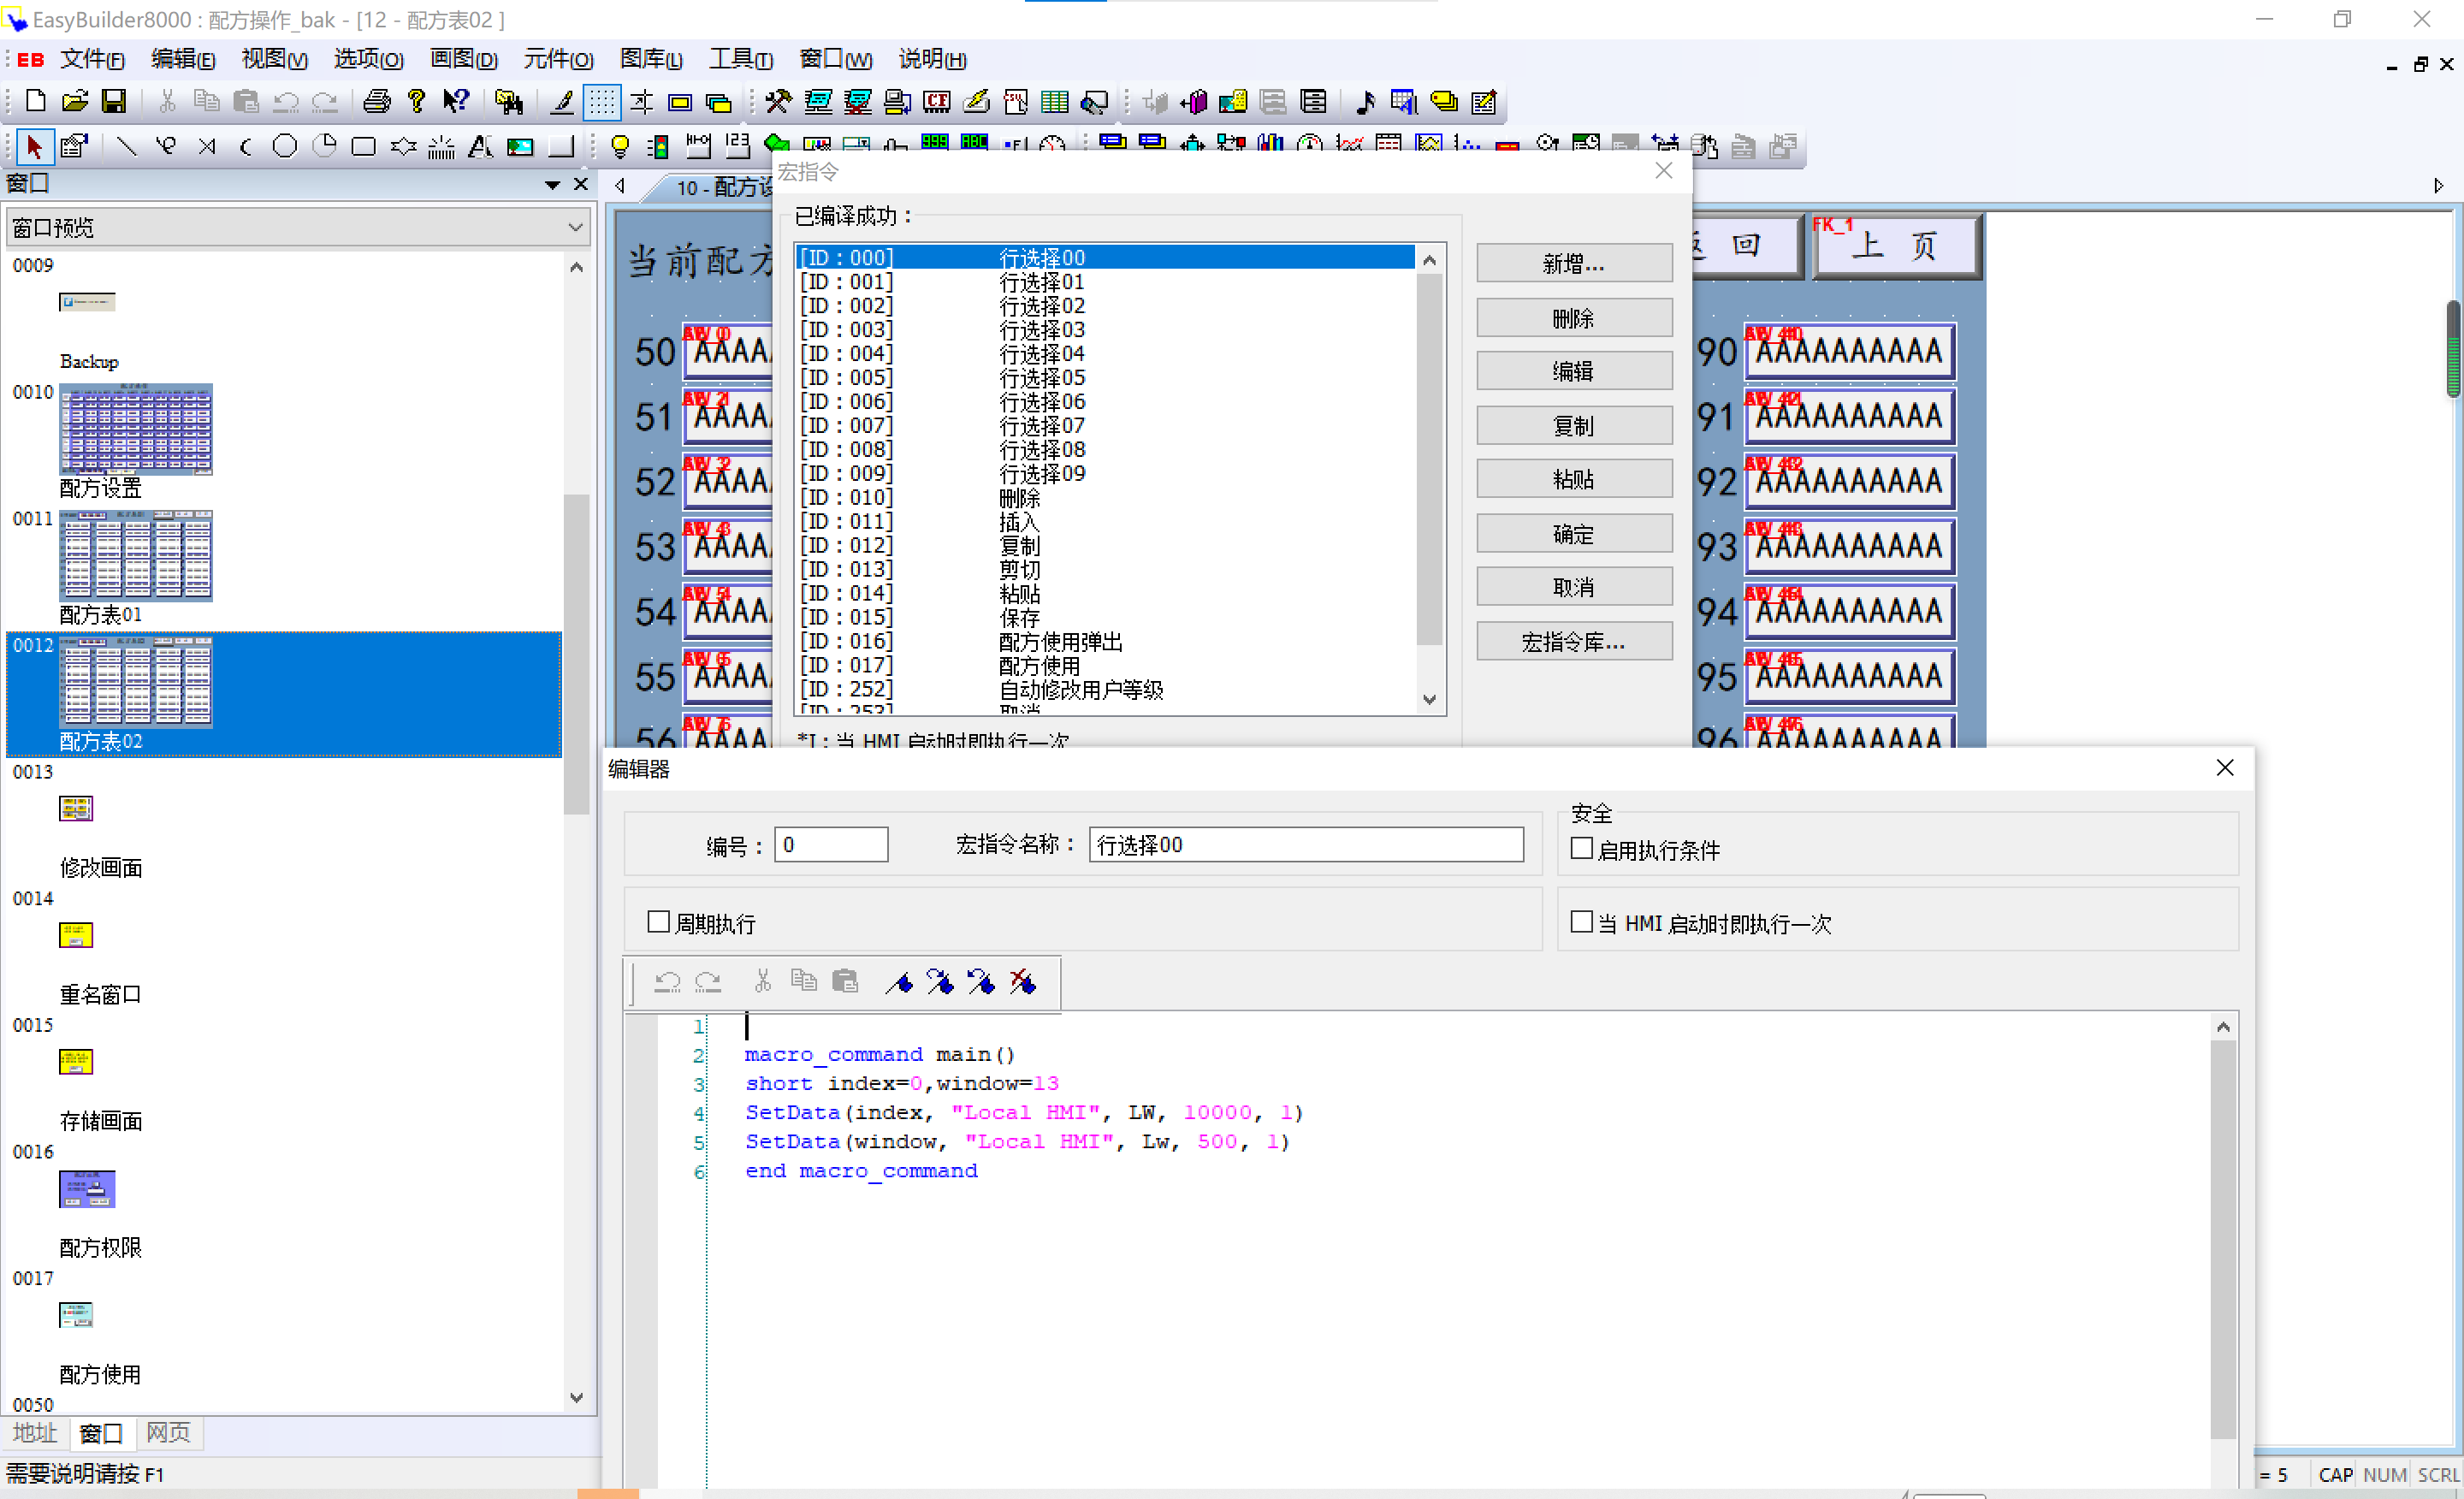Go to next bookmark in macro editor
The image size is (2464, 1499).
click(940, 983)
